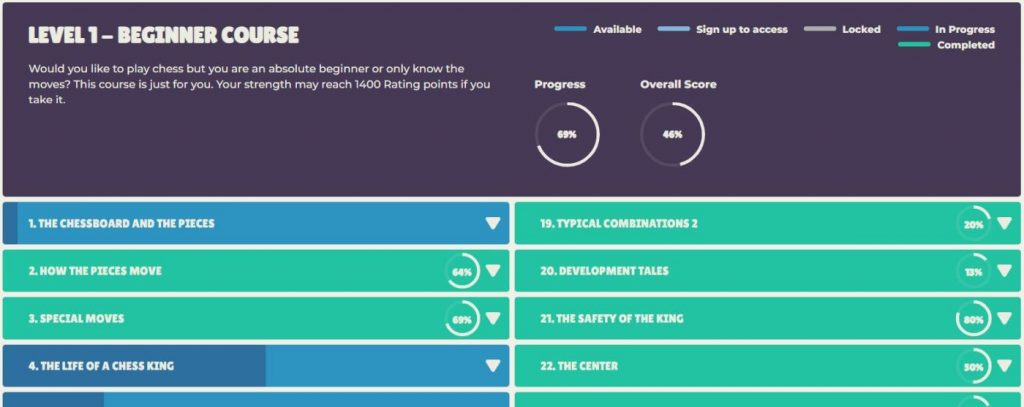Expand Typical Combinations 2 arrow
The height and width of the screenshot is (407, 1024).
pos(1004,223)
